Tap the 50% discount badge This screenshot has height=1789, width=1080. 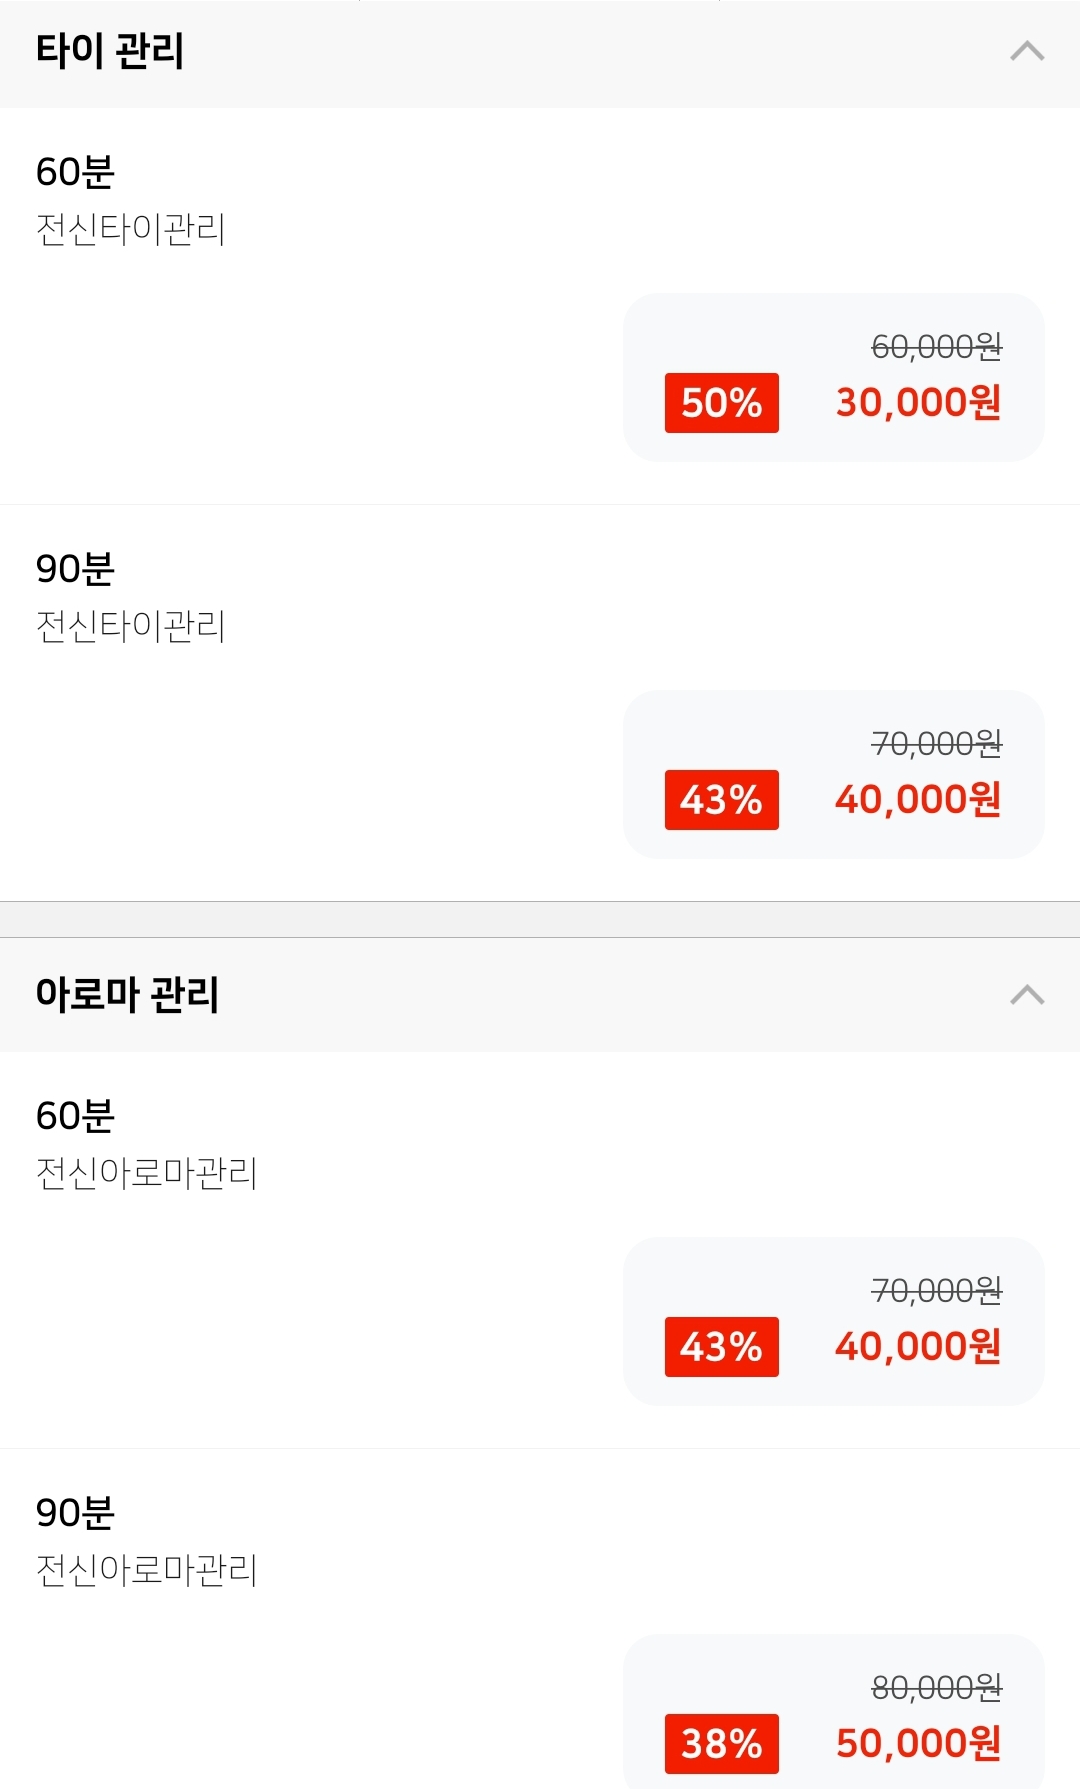721,403
